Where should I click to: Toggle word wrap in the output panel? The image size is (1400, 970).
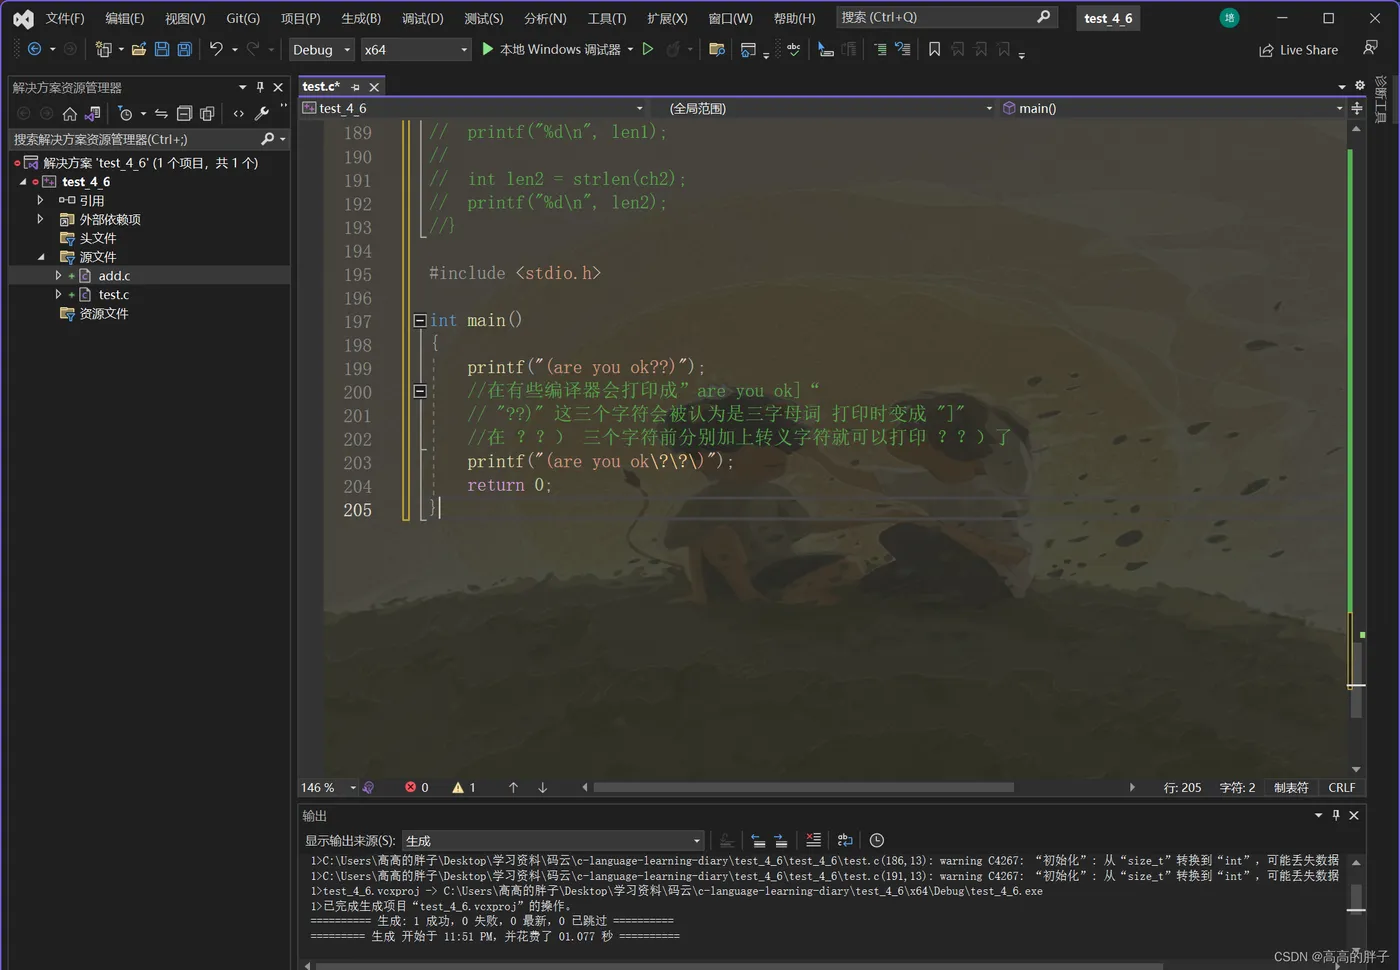pos(845,840)
